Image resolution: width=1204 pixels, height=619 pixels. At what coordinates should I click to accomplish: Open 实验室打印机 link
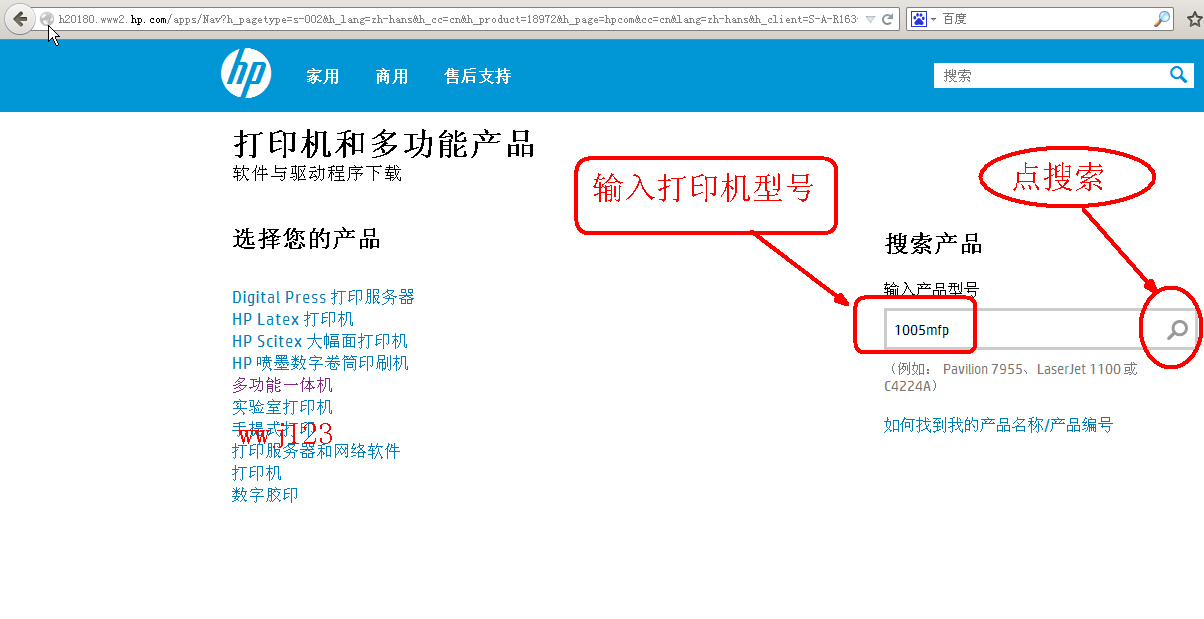click(282, 407)
